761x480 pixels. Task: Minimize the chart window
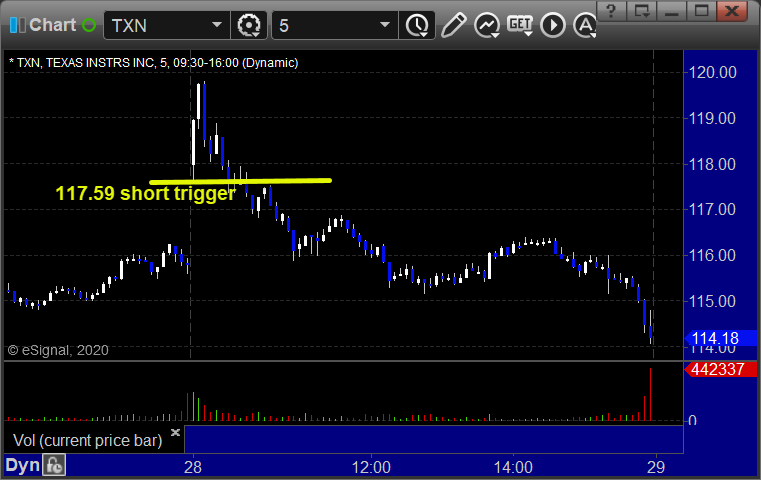[672, 11]
